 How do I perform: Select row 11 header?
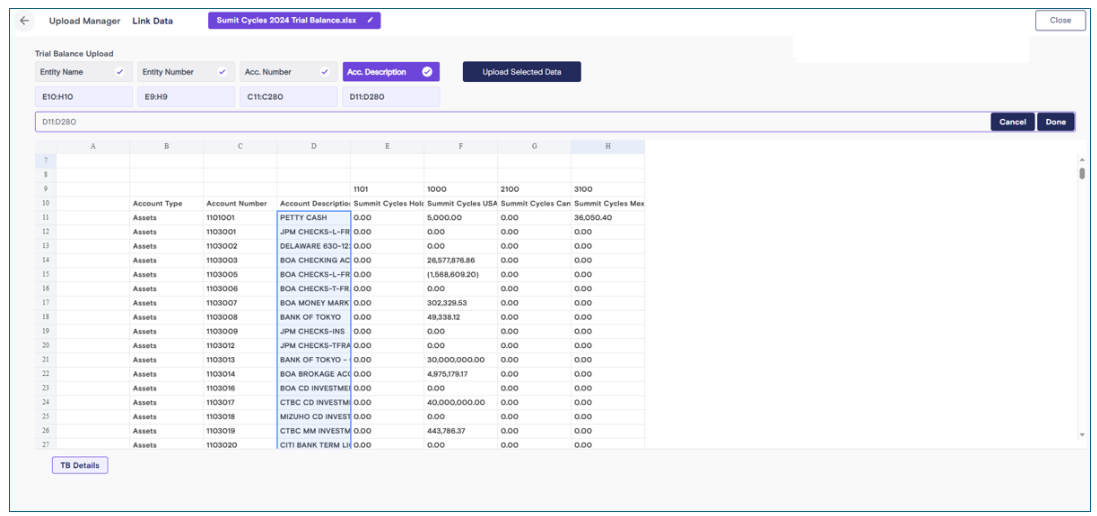[45, 217]
